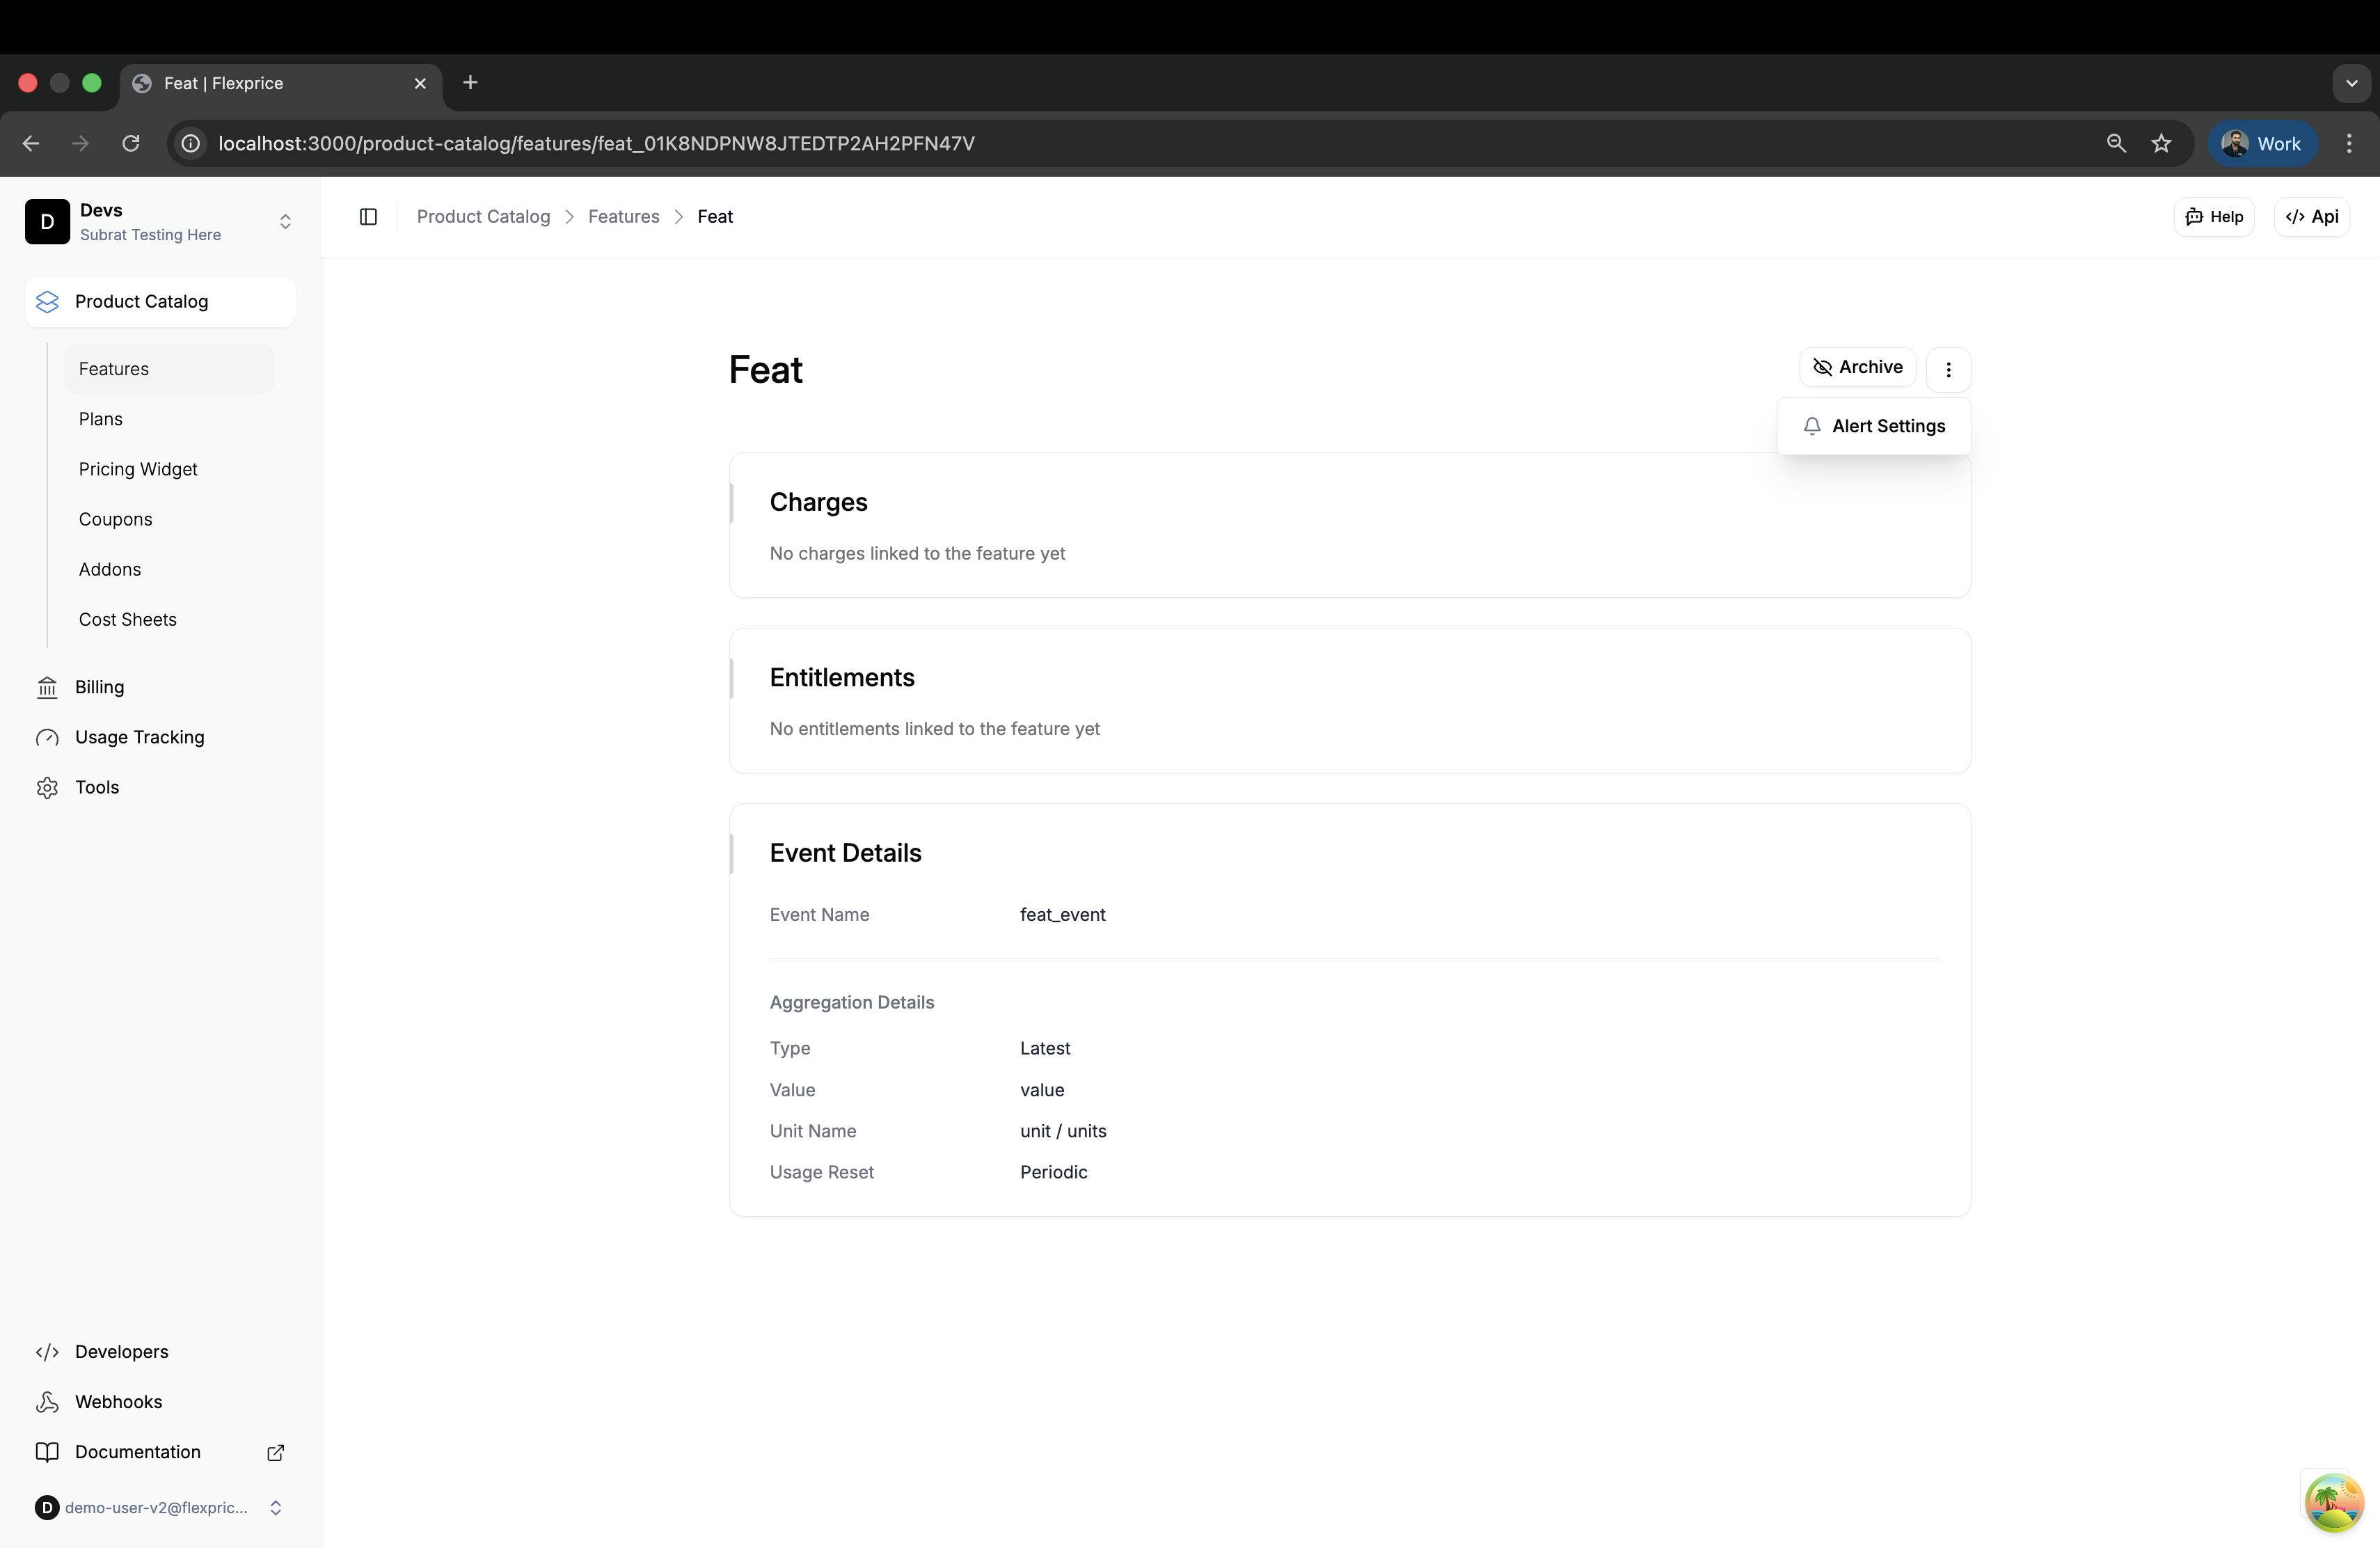Screen dimensions: 2380x1548
Task: Click the Developers code icon
Action: point(47,1352)
